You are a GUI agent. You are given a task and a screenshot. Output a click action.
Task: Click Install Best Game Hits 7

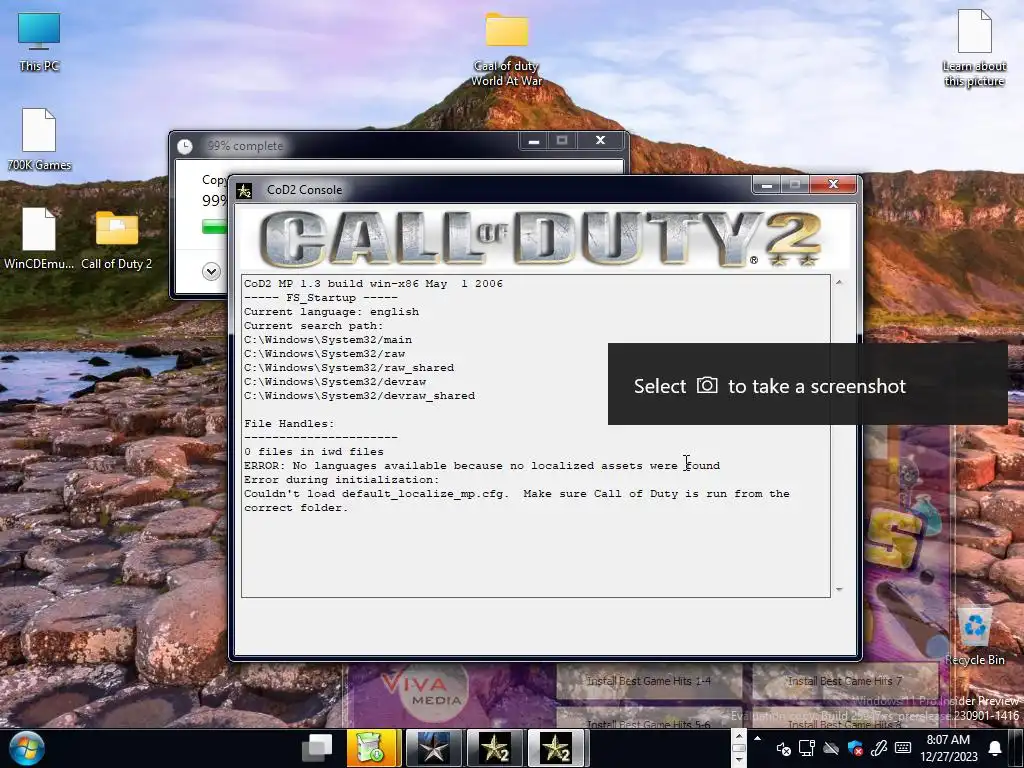coord(844,680)
